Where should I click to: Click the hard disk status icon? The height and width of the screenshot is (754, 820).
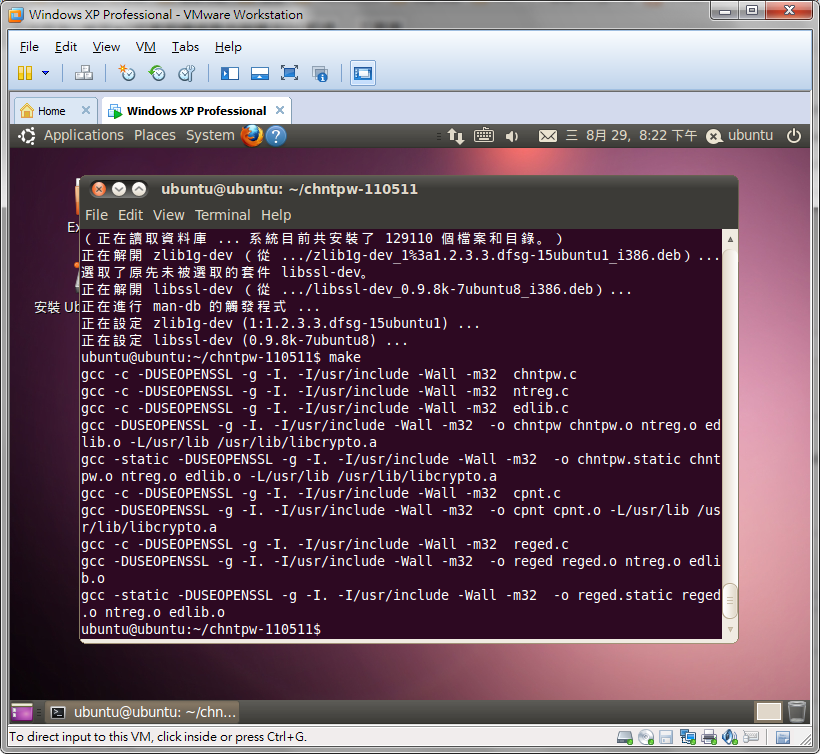click(624, 737)
